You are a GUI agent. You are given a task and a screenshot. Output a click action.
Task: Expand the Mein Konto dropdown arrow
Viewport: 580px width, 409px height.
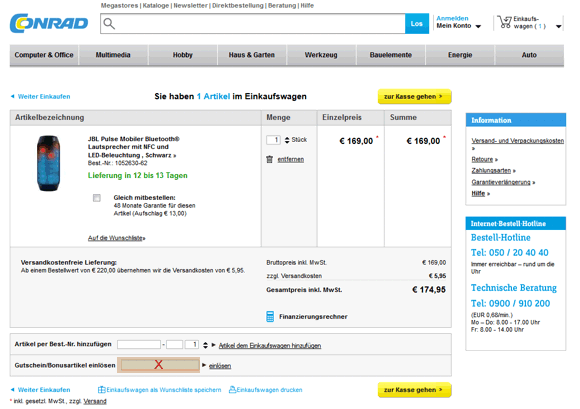point(478,26)
